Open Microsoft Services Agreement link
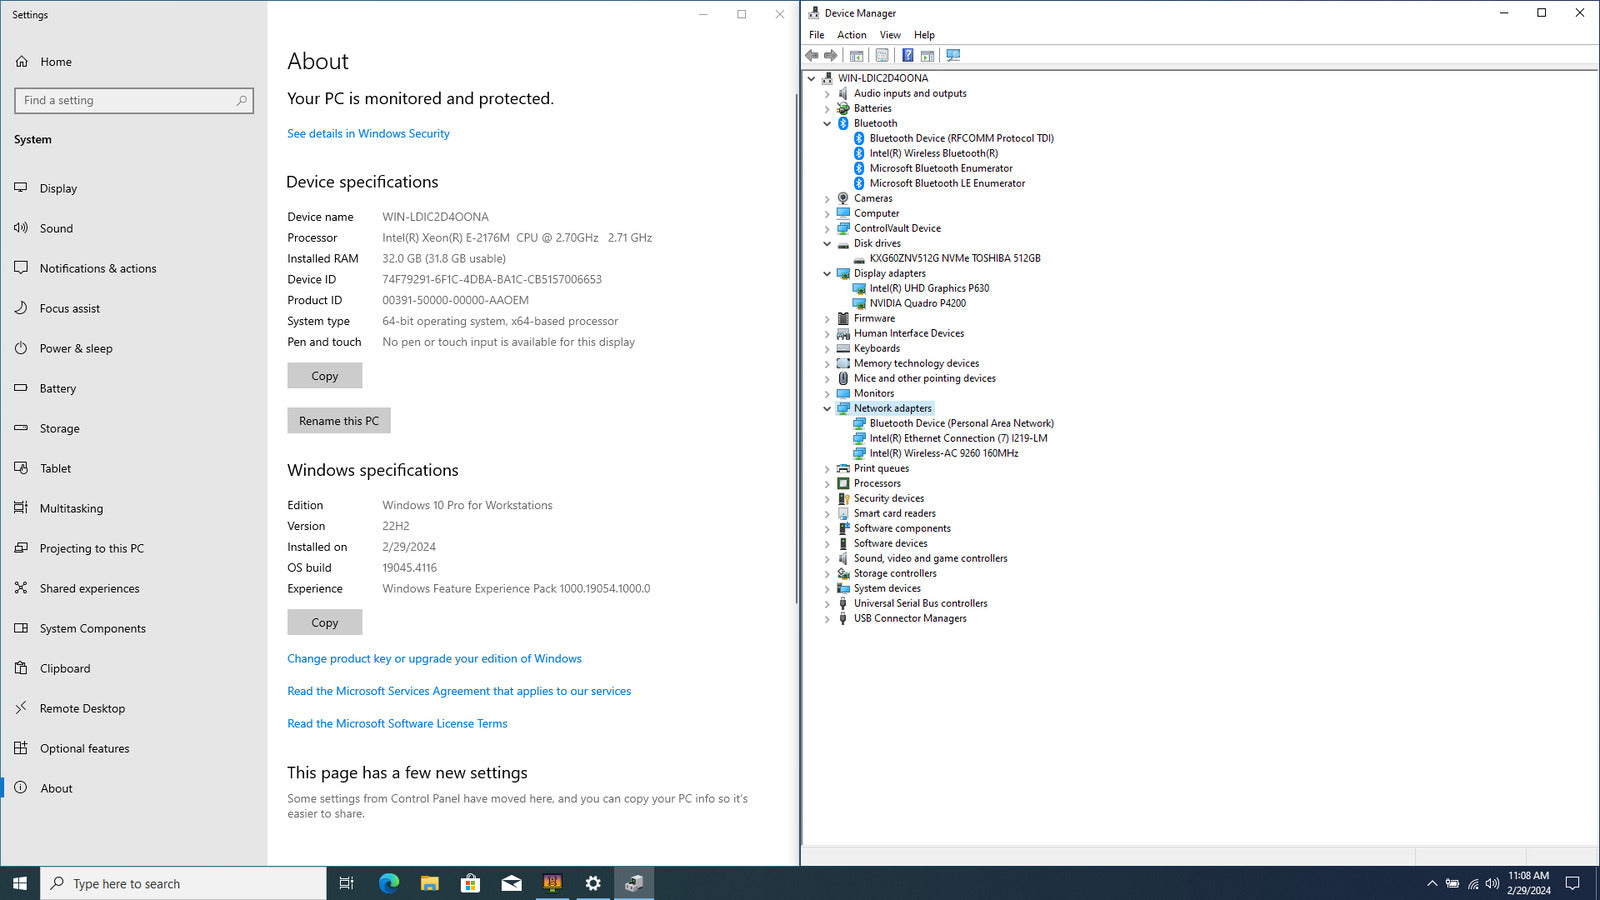The image size is (1600, 900). click(459, 691)
